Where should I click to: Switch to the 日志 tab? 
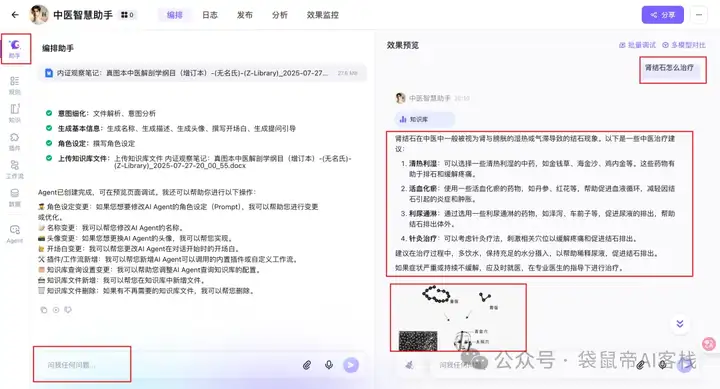tap(210, 15)
